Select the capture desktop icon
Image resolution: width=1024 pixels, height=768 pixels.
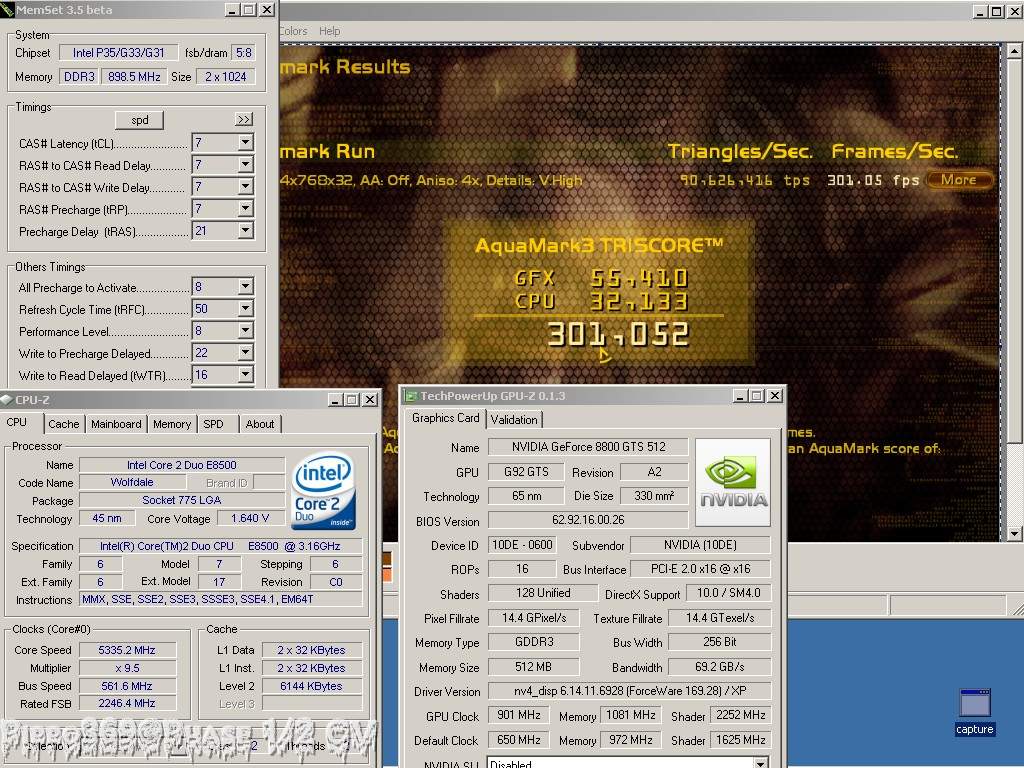click(x=974, y=712)
